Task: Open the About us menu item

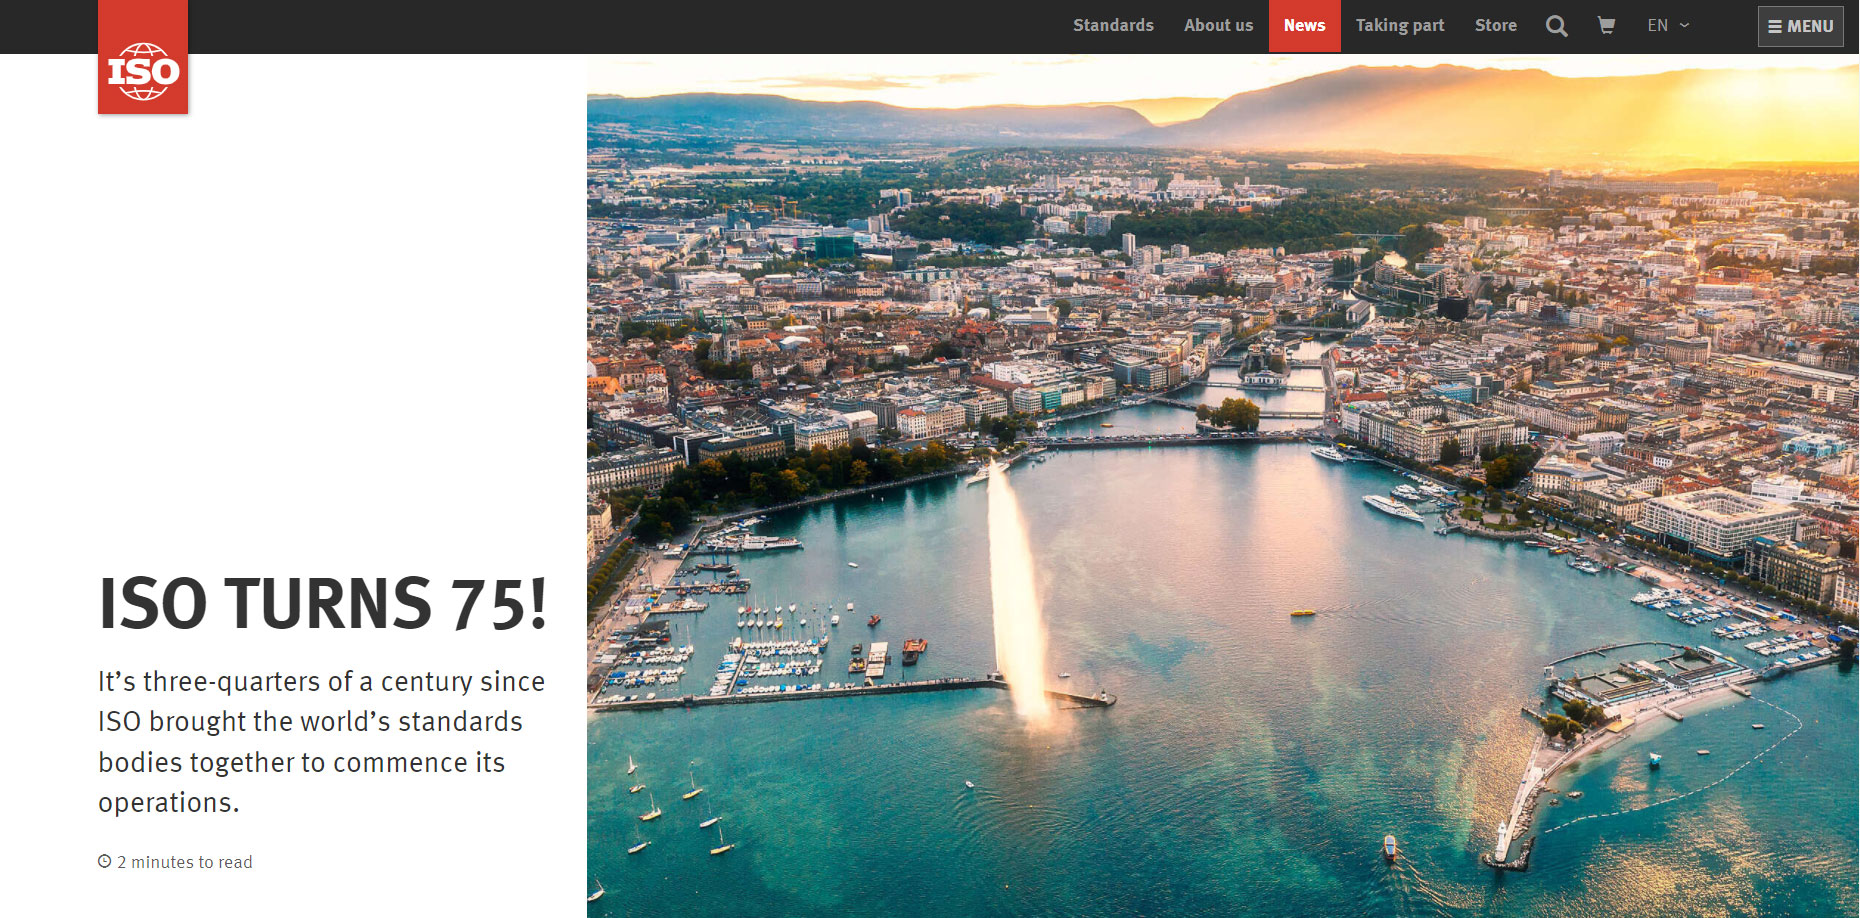Action: [x=1218, y=25]
